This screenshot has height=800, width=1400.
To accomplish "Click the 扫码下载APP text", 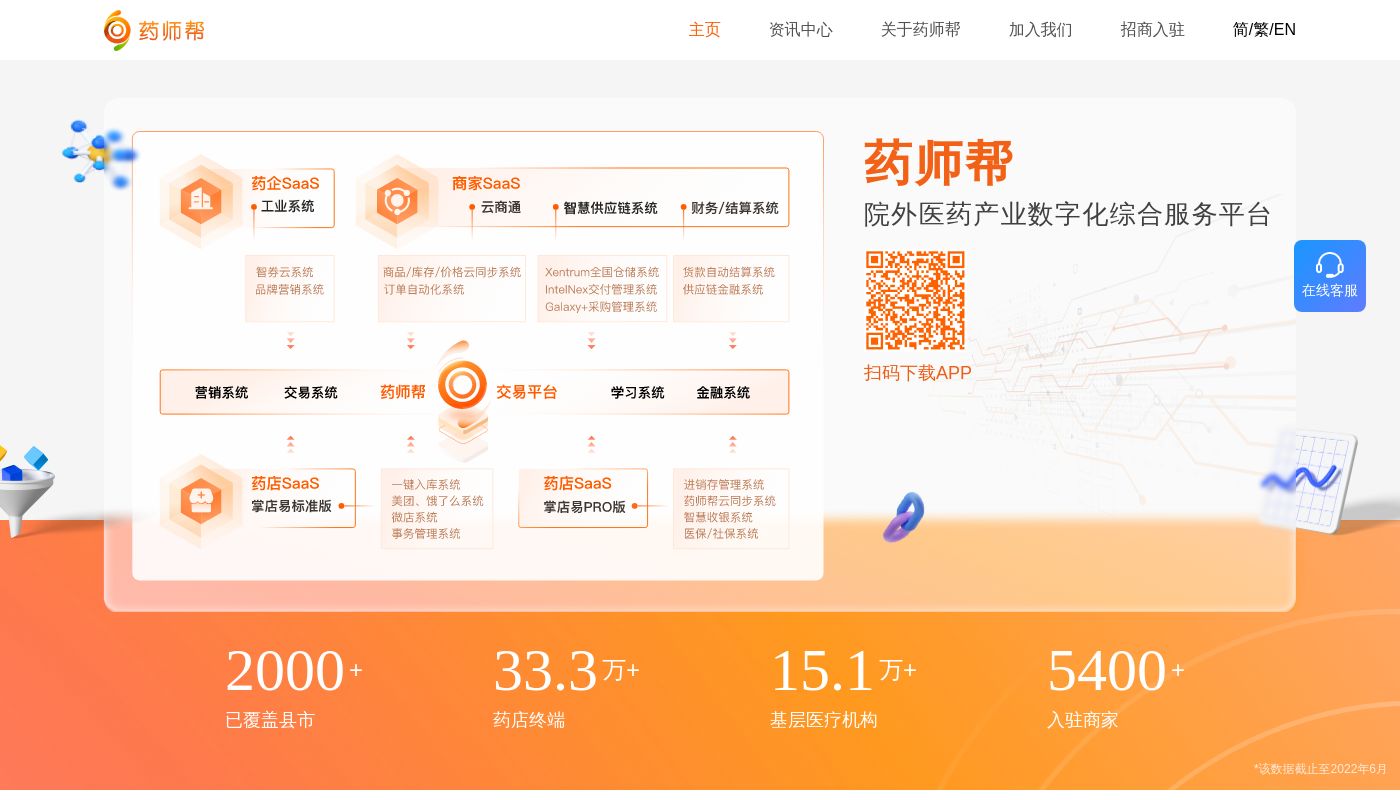I will (x=918, y=373).
